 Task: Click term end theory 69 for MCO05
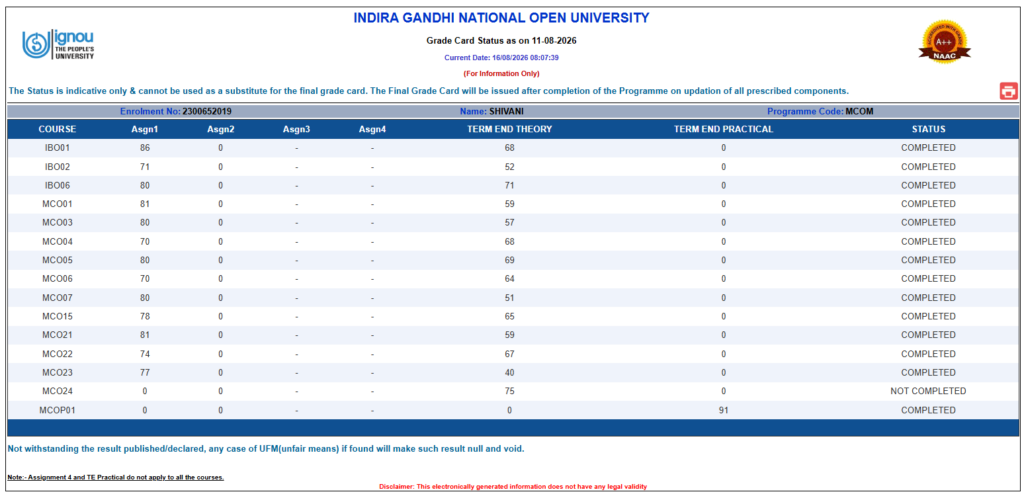coord(509,260)
